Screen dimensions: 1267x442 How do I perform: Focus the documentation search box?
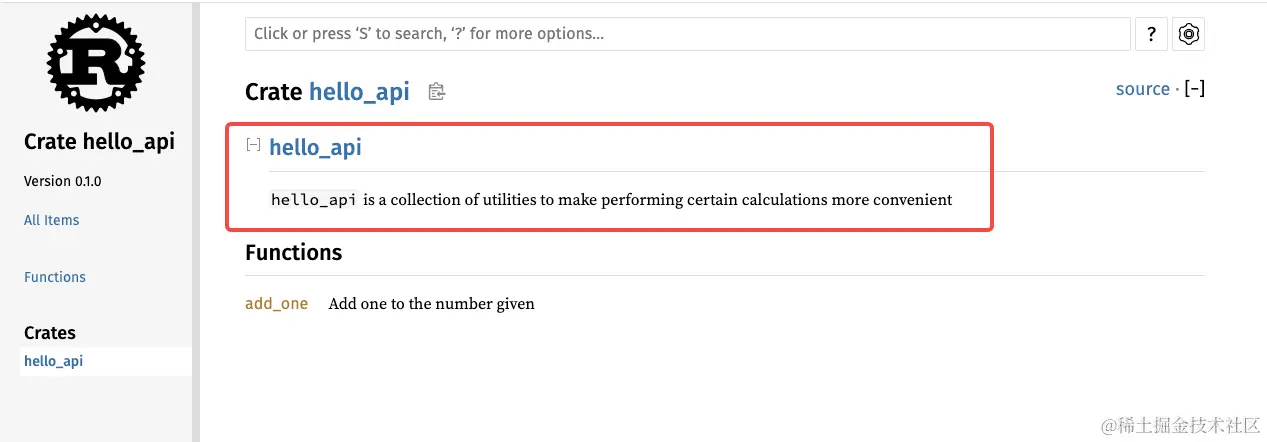tap(687, 34)
